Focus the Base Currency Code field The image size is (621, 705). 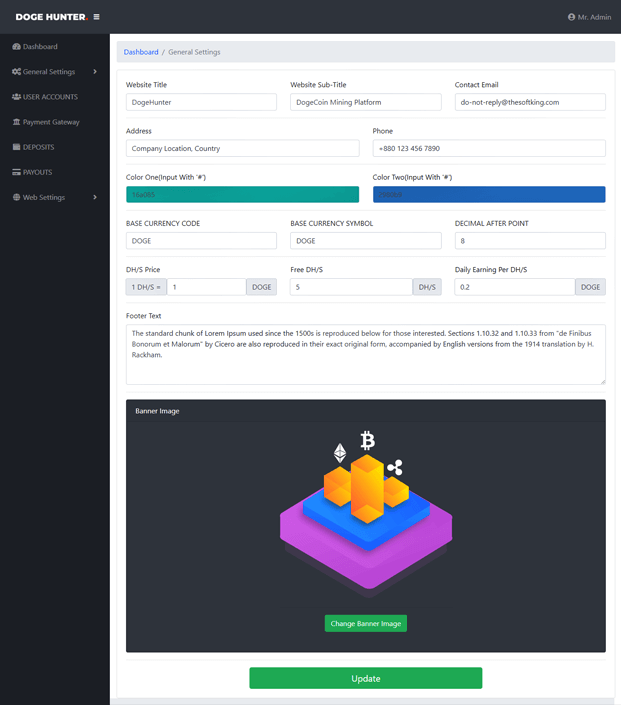click(201, 241)
